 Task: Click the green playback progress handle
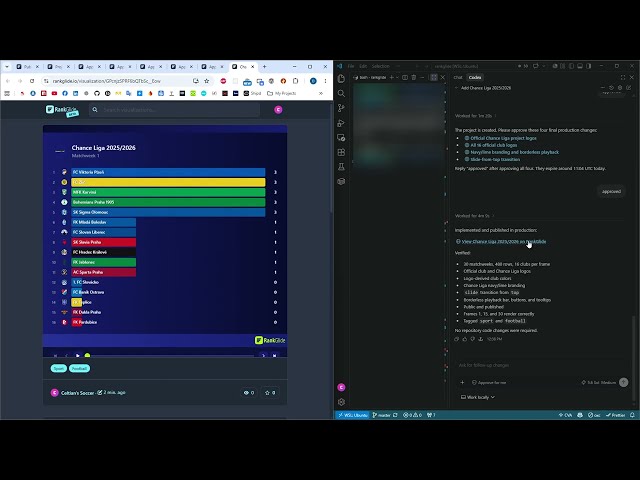[87, 356]
